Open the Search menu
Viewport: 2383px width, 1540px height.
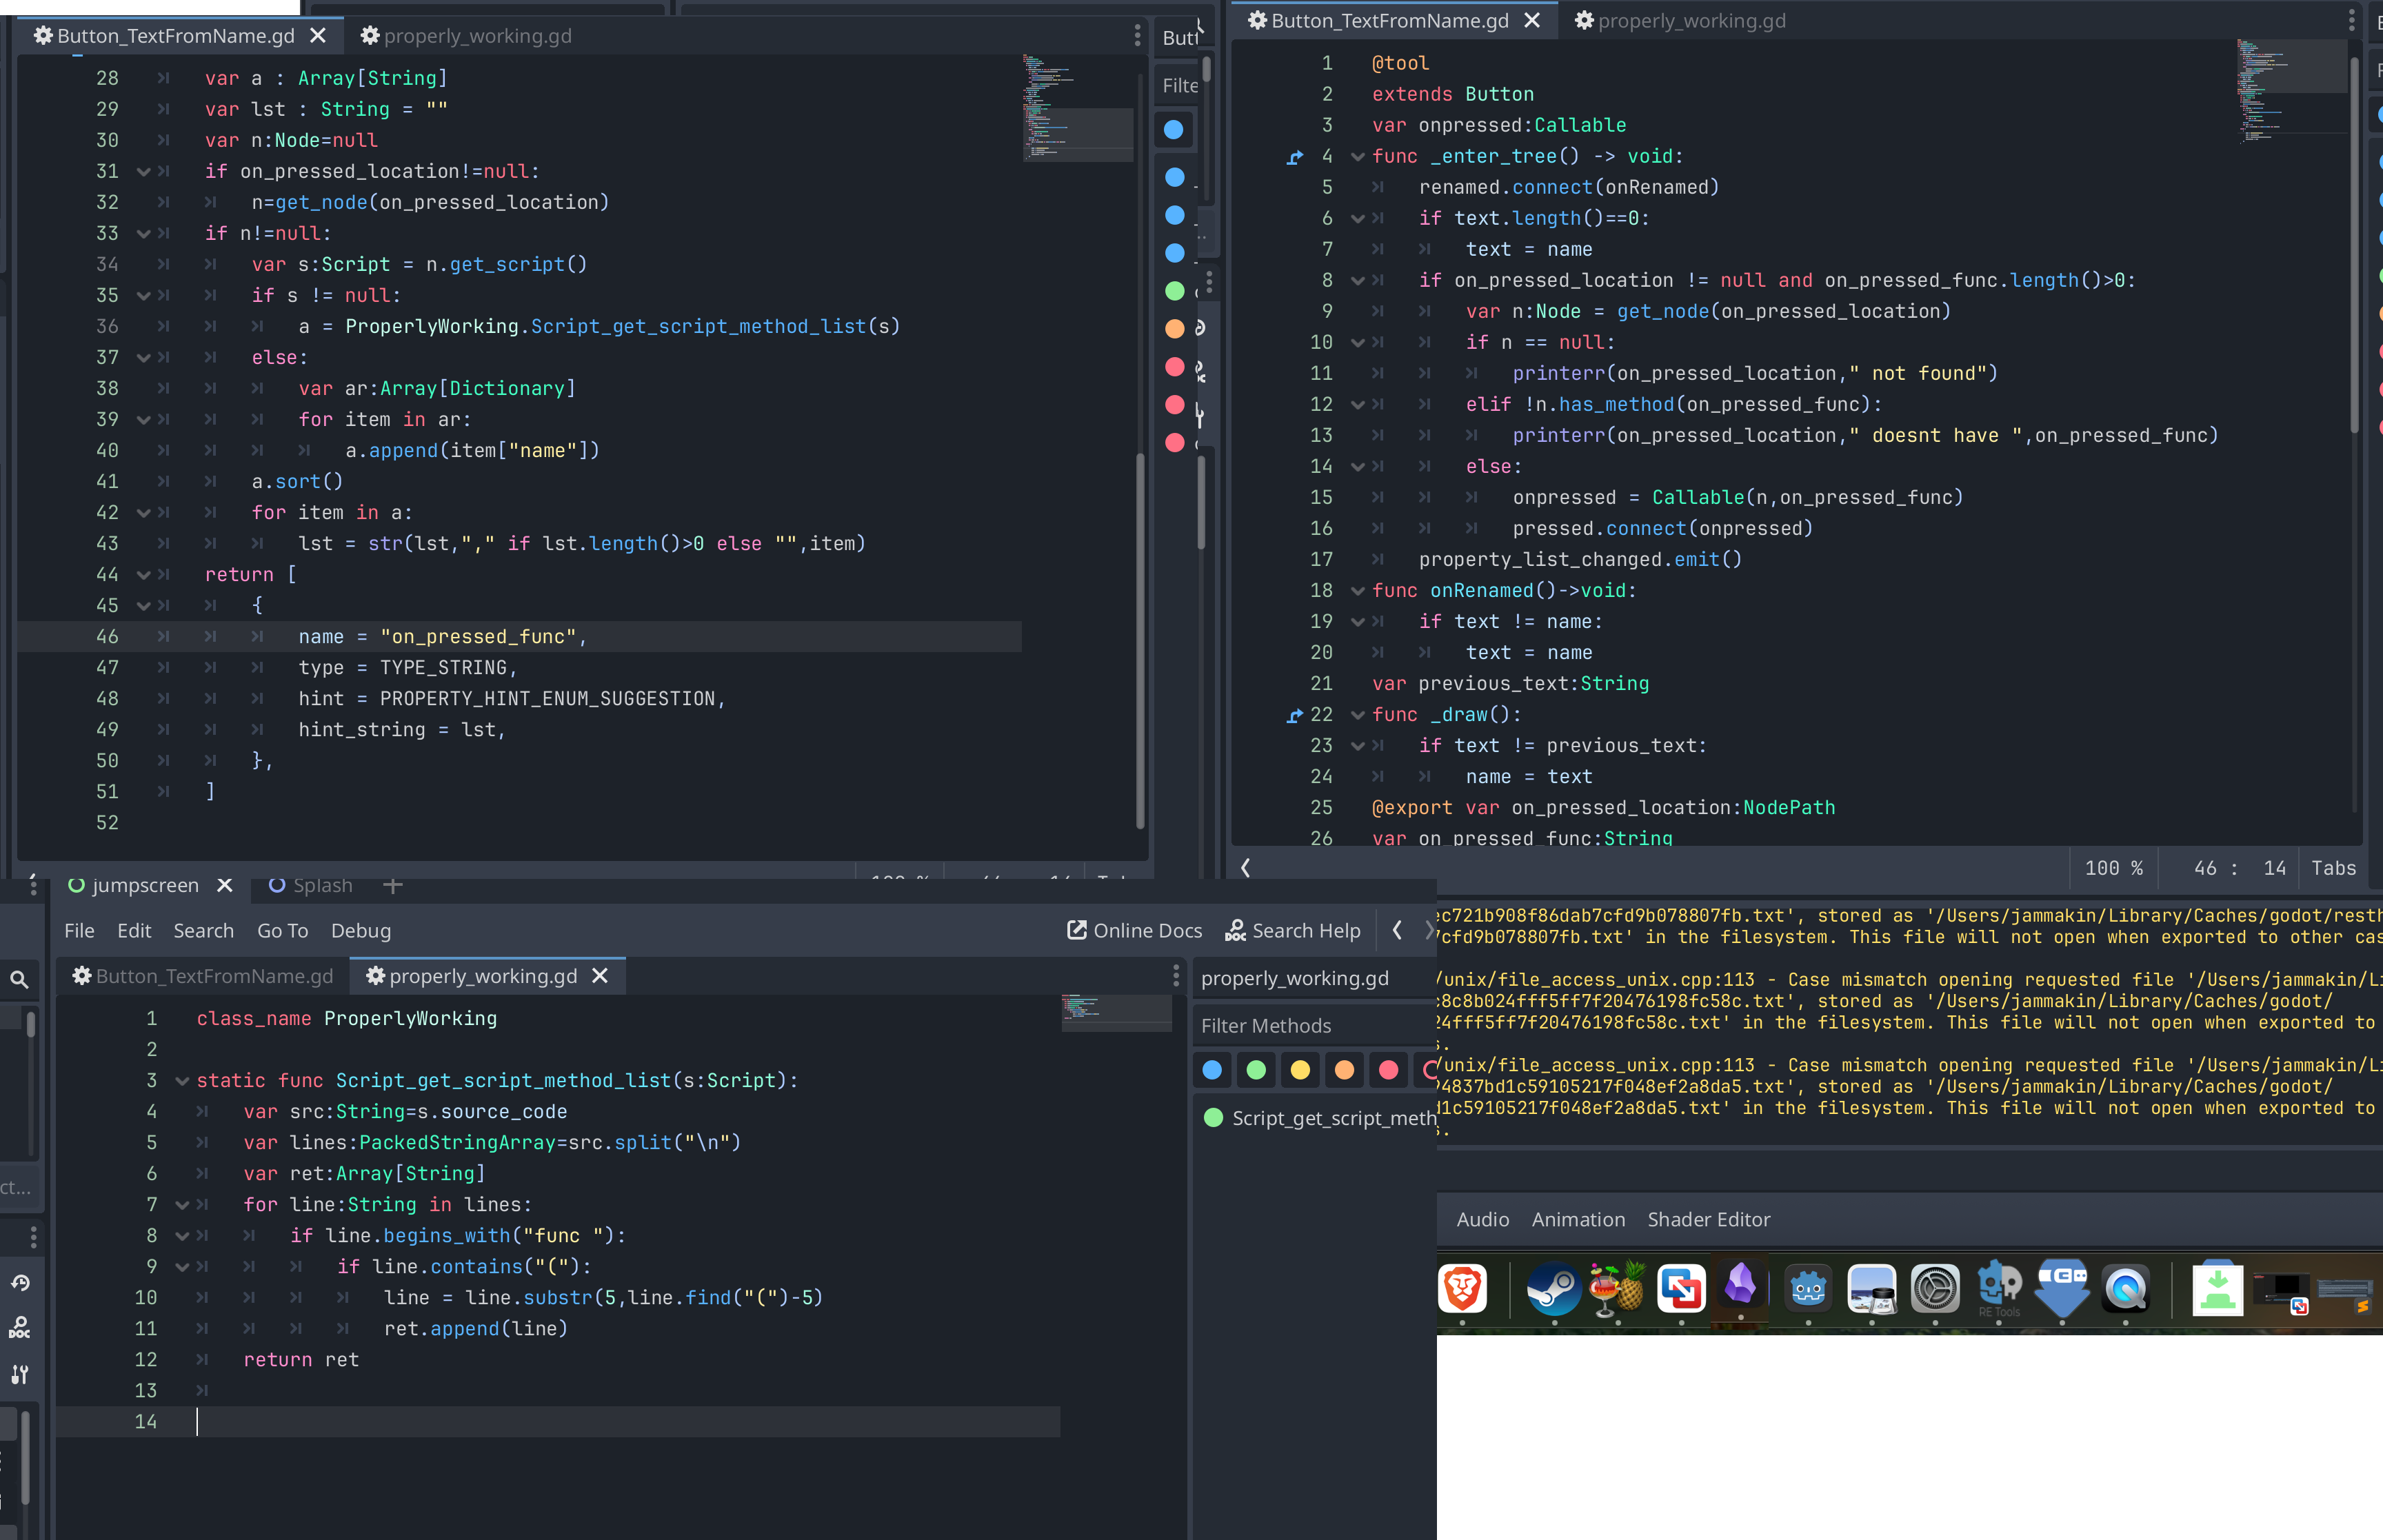203,930
